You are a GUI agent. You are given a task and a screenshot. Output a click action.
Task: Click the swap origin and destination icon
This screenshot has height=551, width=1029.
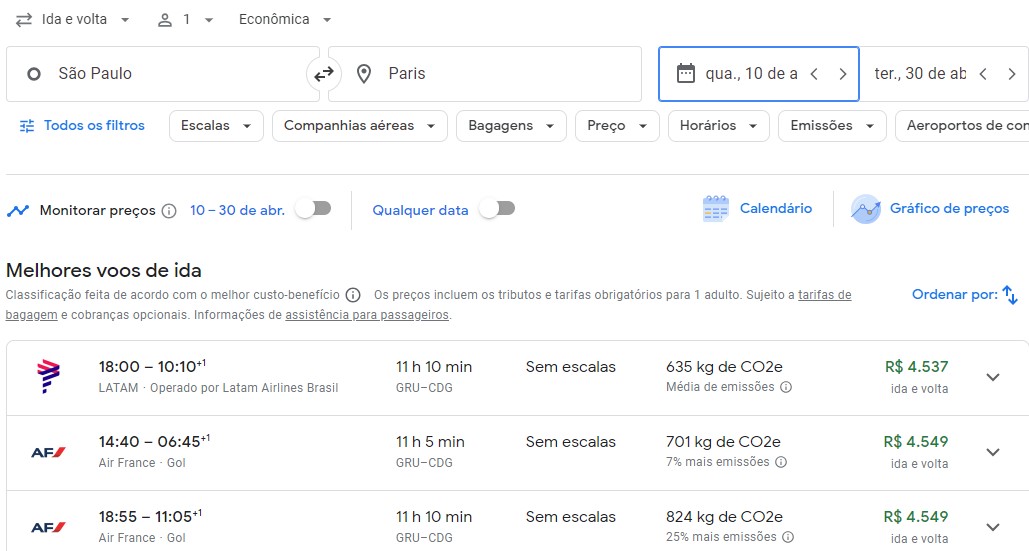[324, 74]
